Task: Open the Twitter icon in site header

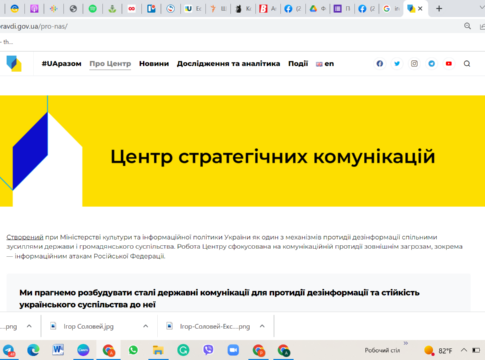Action: click(397, 63)
